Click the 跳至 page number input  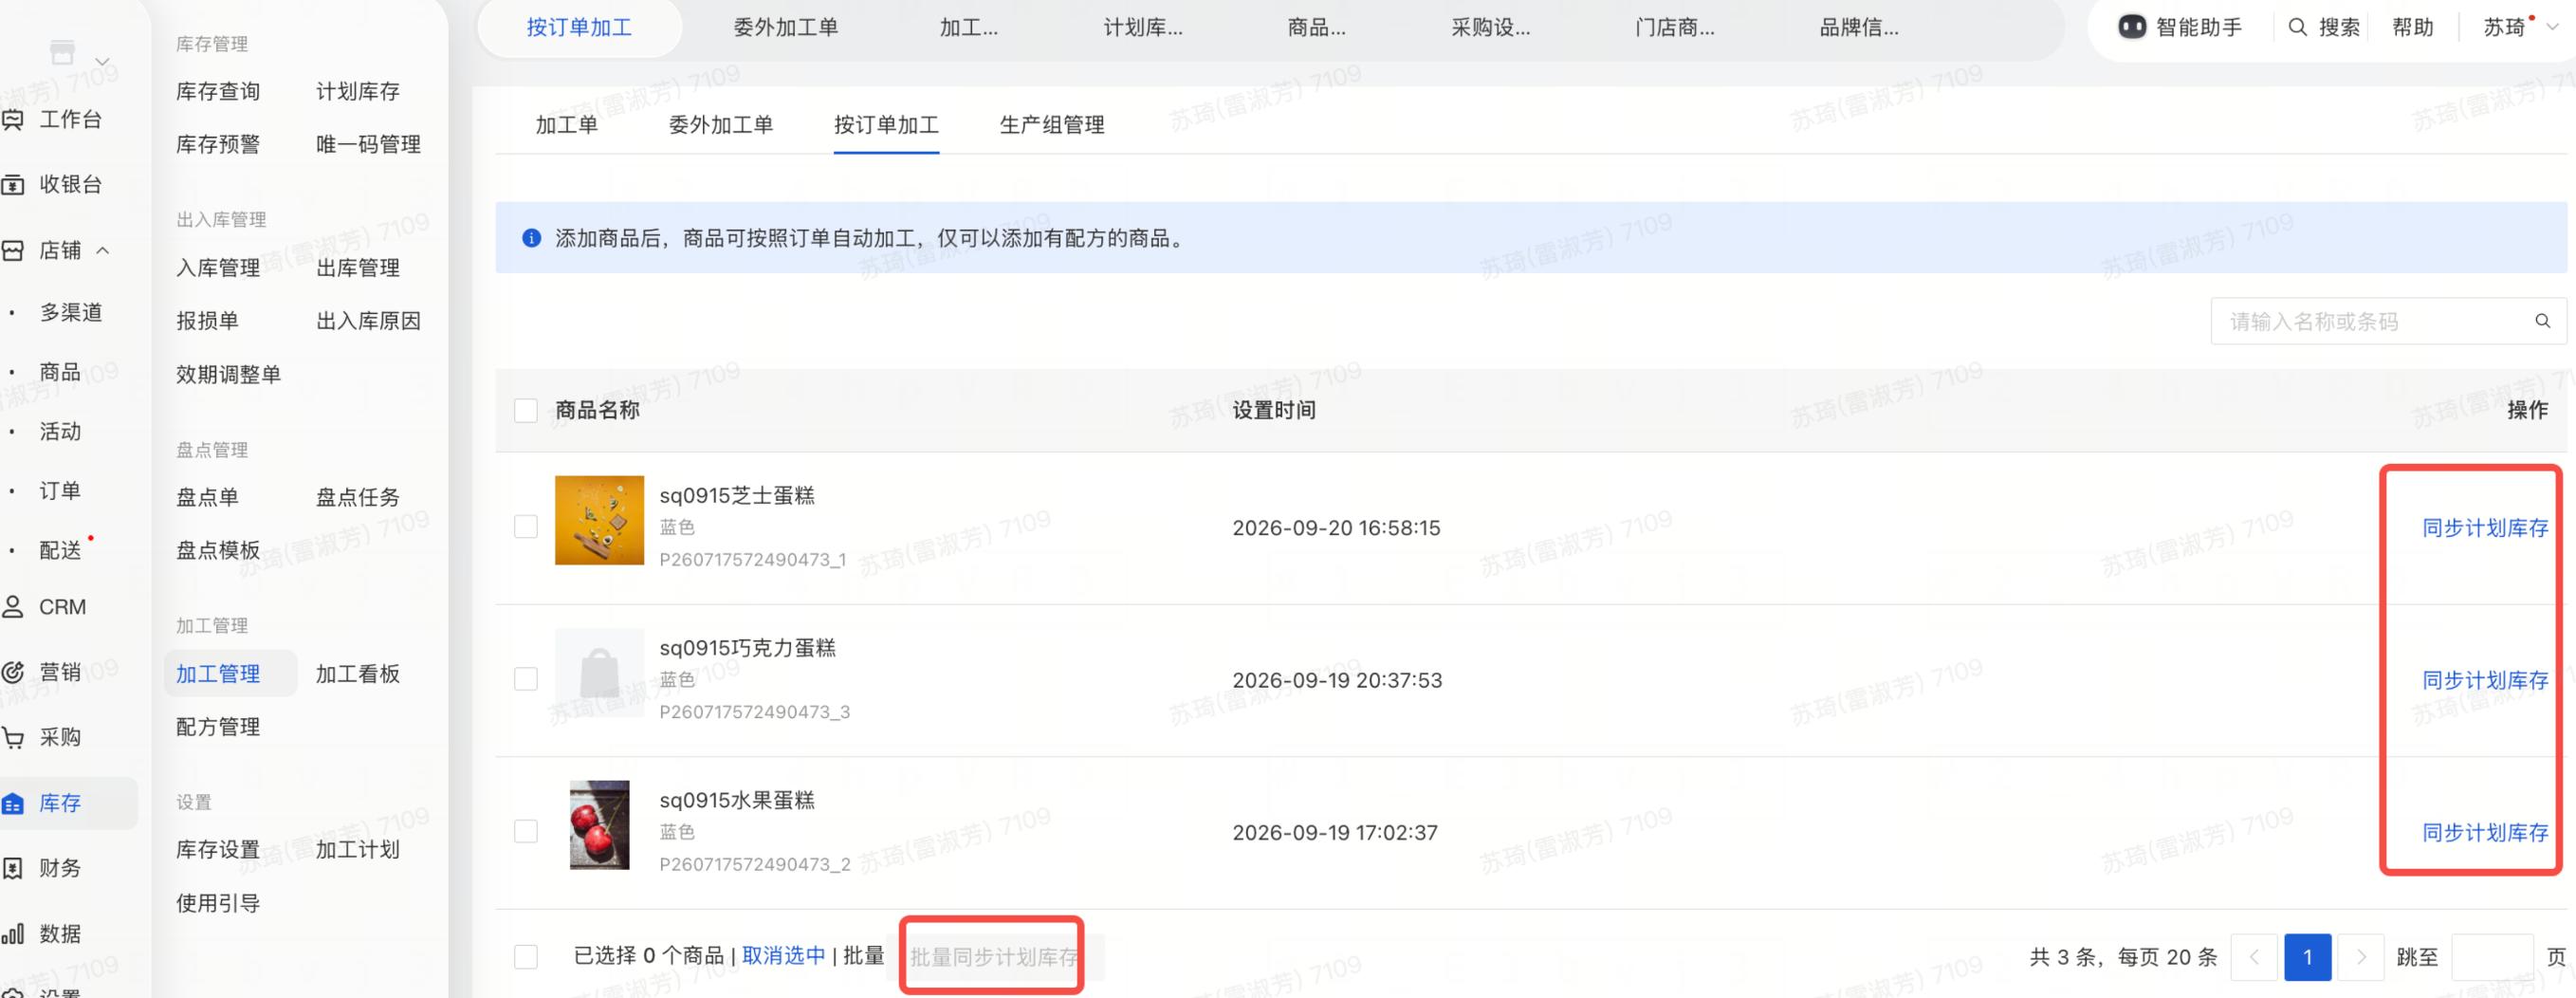(x=2492, y=957)
